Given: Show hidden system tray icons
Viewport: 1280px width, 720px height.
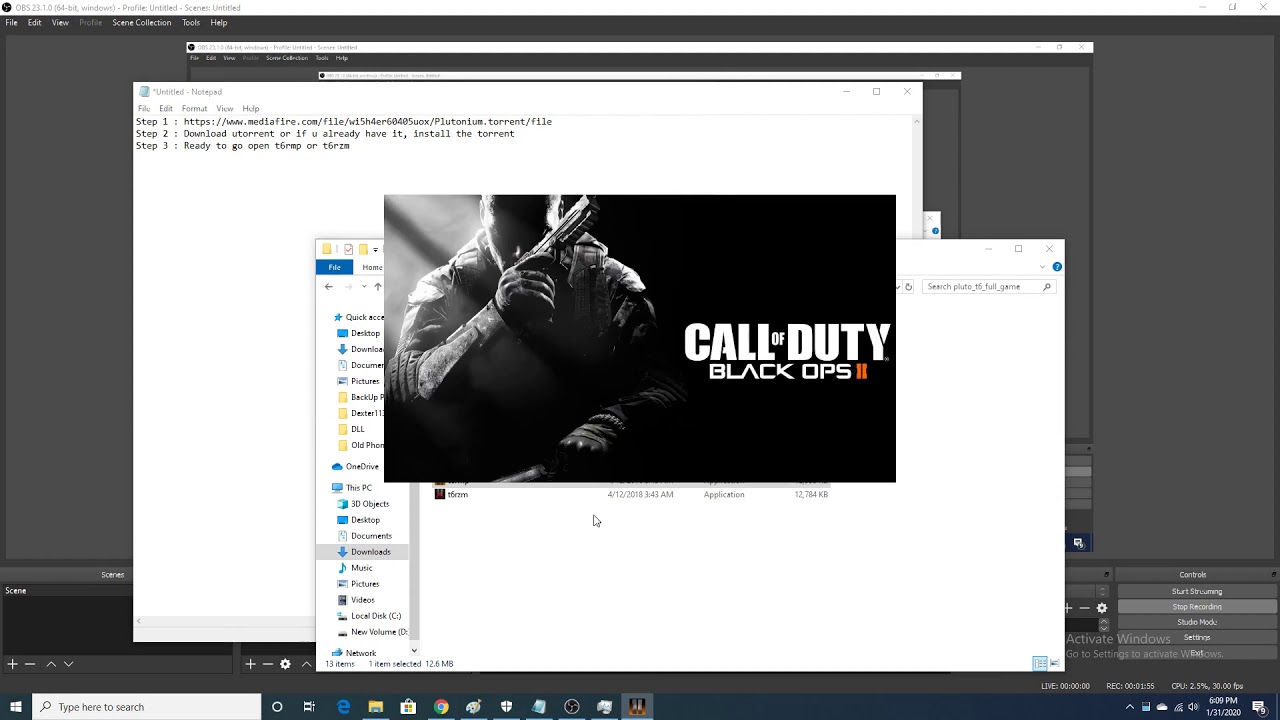Looking at the screenshot, I should 1130,707.
